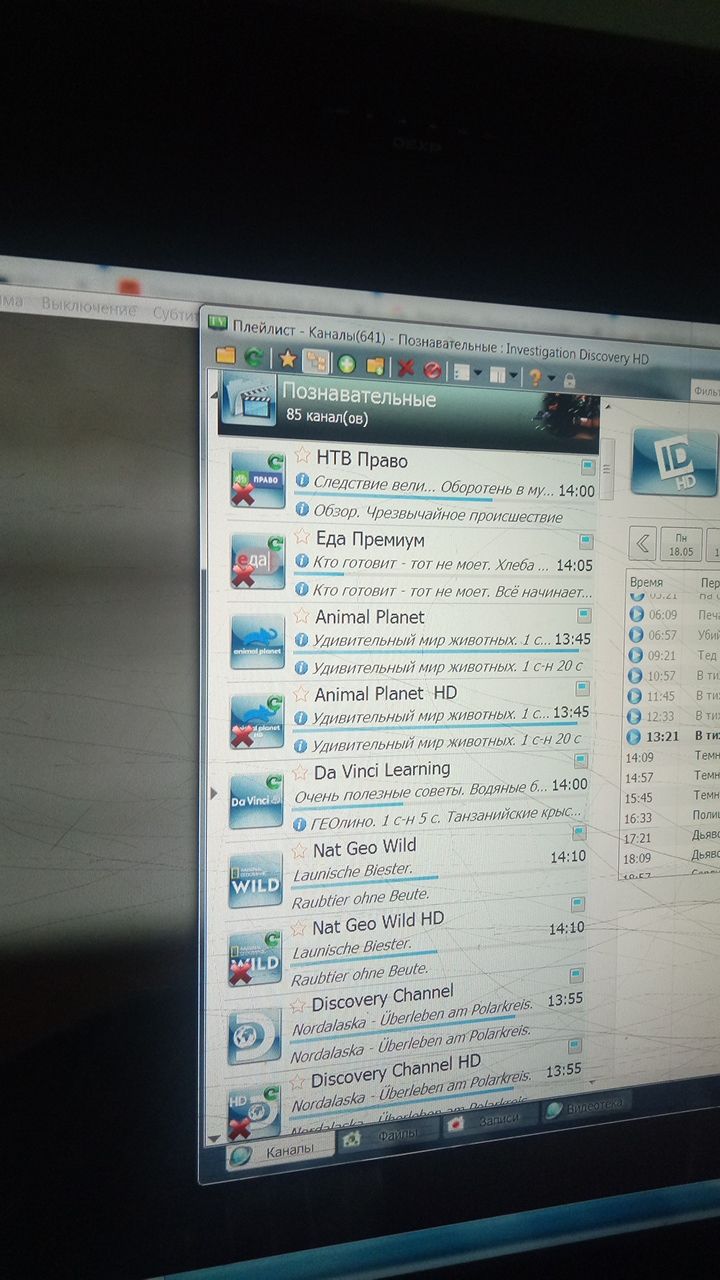
Task: Show info for Следствие вели program
Action: point(301,481)
